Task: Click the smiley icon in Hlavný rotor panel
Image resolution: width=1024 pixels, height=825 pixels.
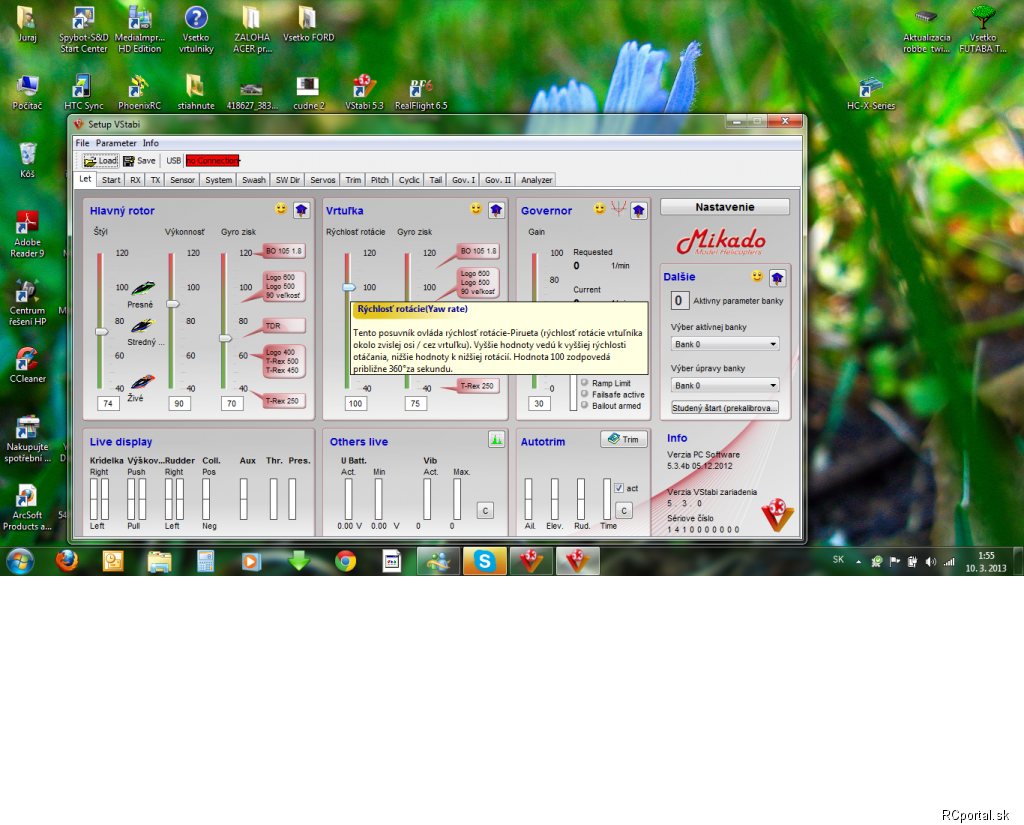Action: pyautogui.click(x=281, y=208)
